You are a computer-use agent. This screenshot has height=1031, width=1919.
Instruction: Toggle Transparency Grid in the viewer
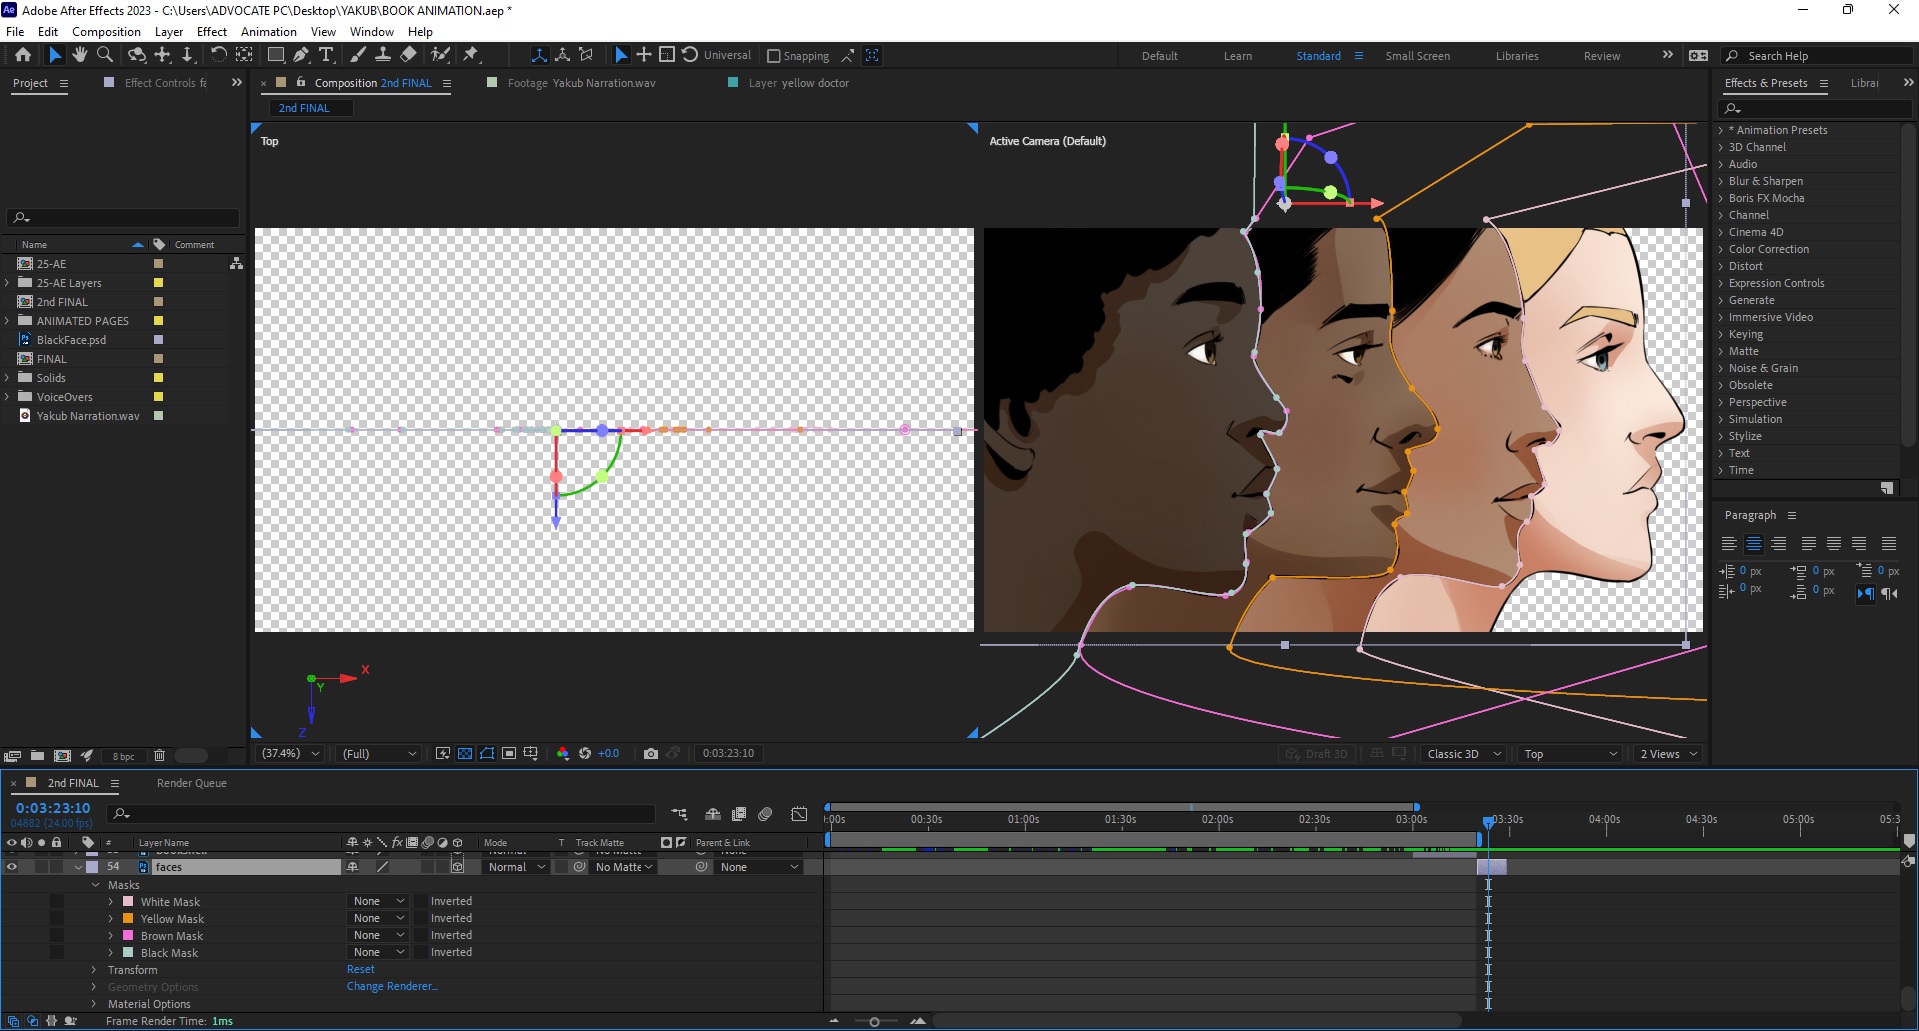[x=464, y=754]
